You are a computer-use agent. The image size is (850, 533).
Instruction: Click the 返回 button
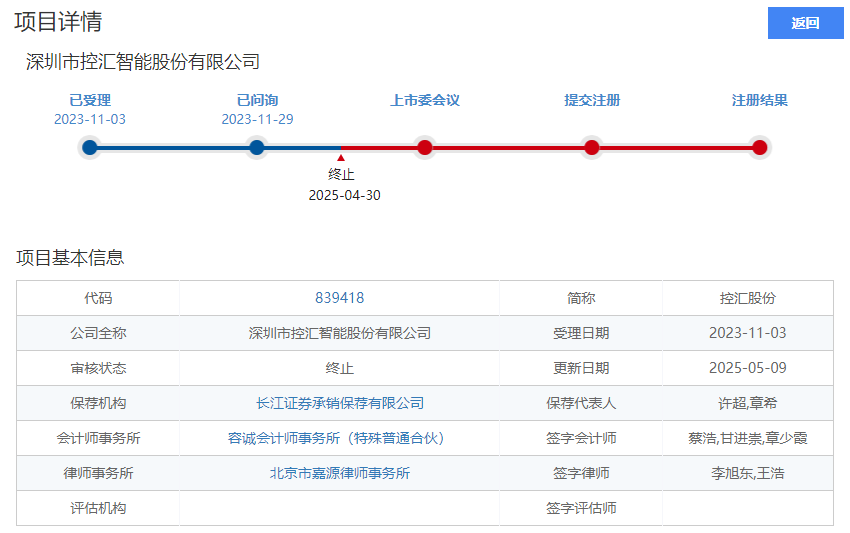[x=804, y=23]
